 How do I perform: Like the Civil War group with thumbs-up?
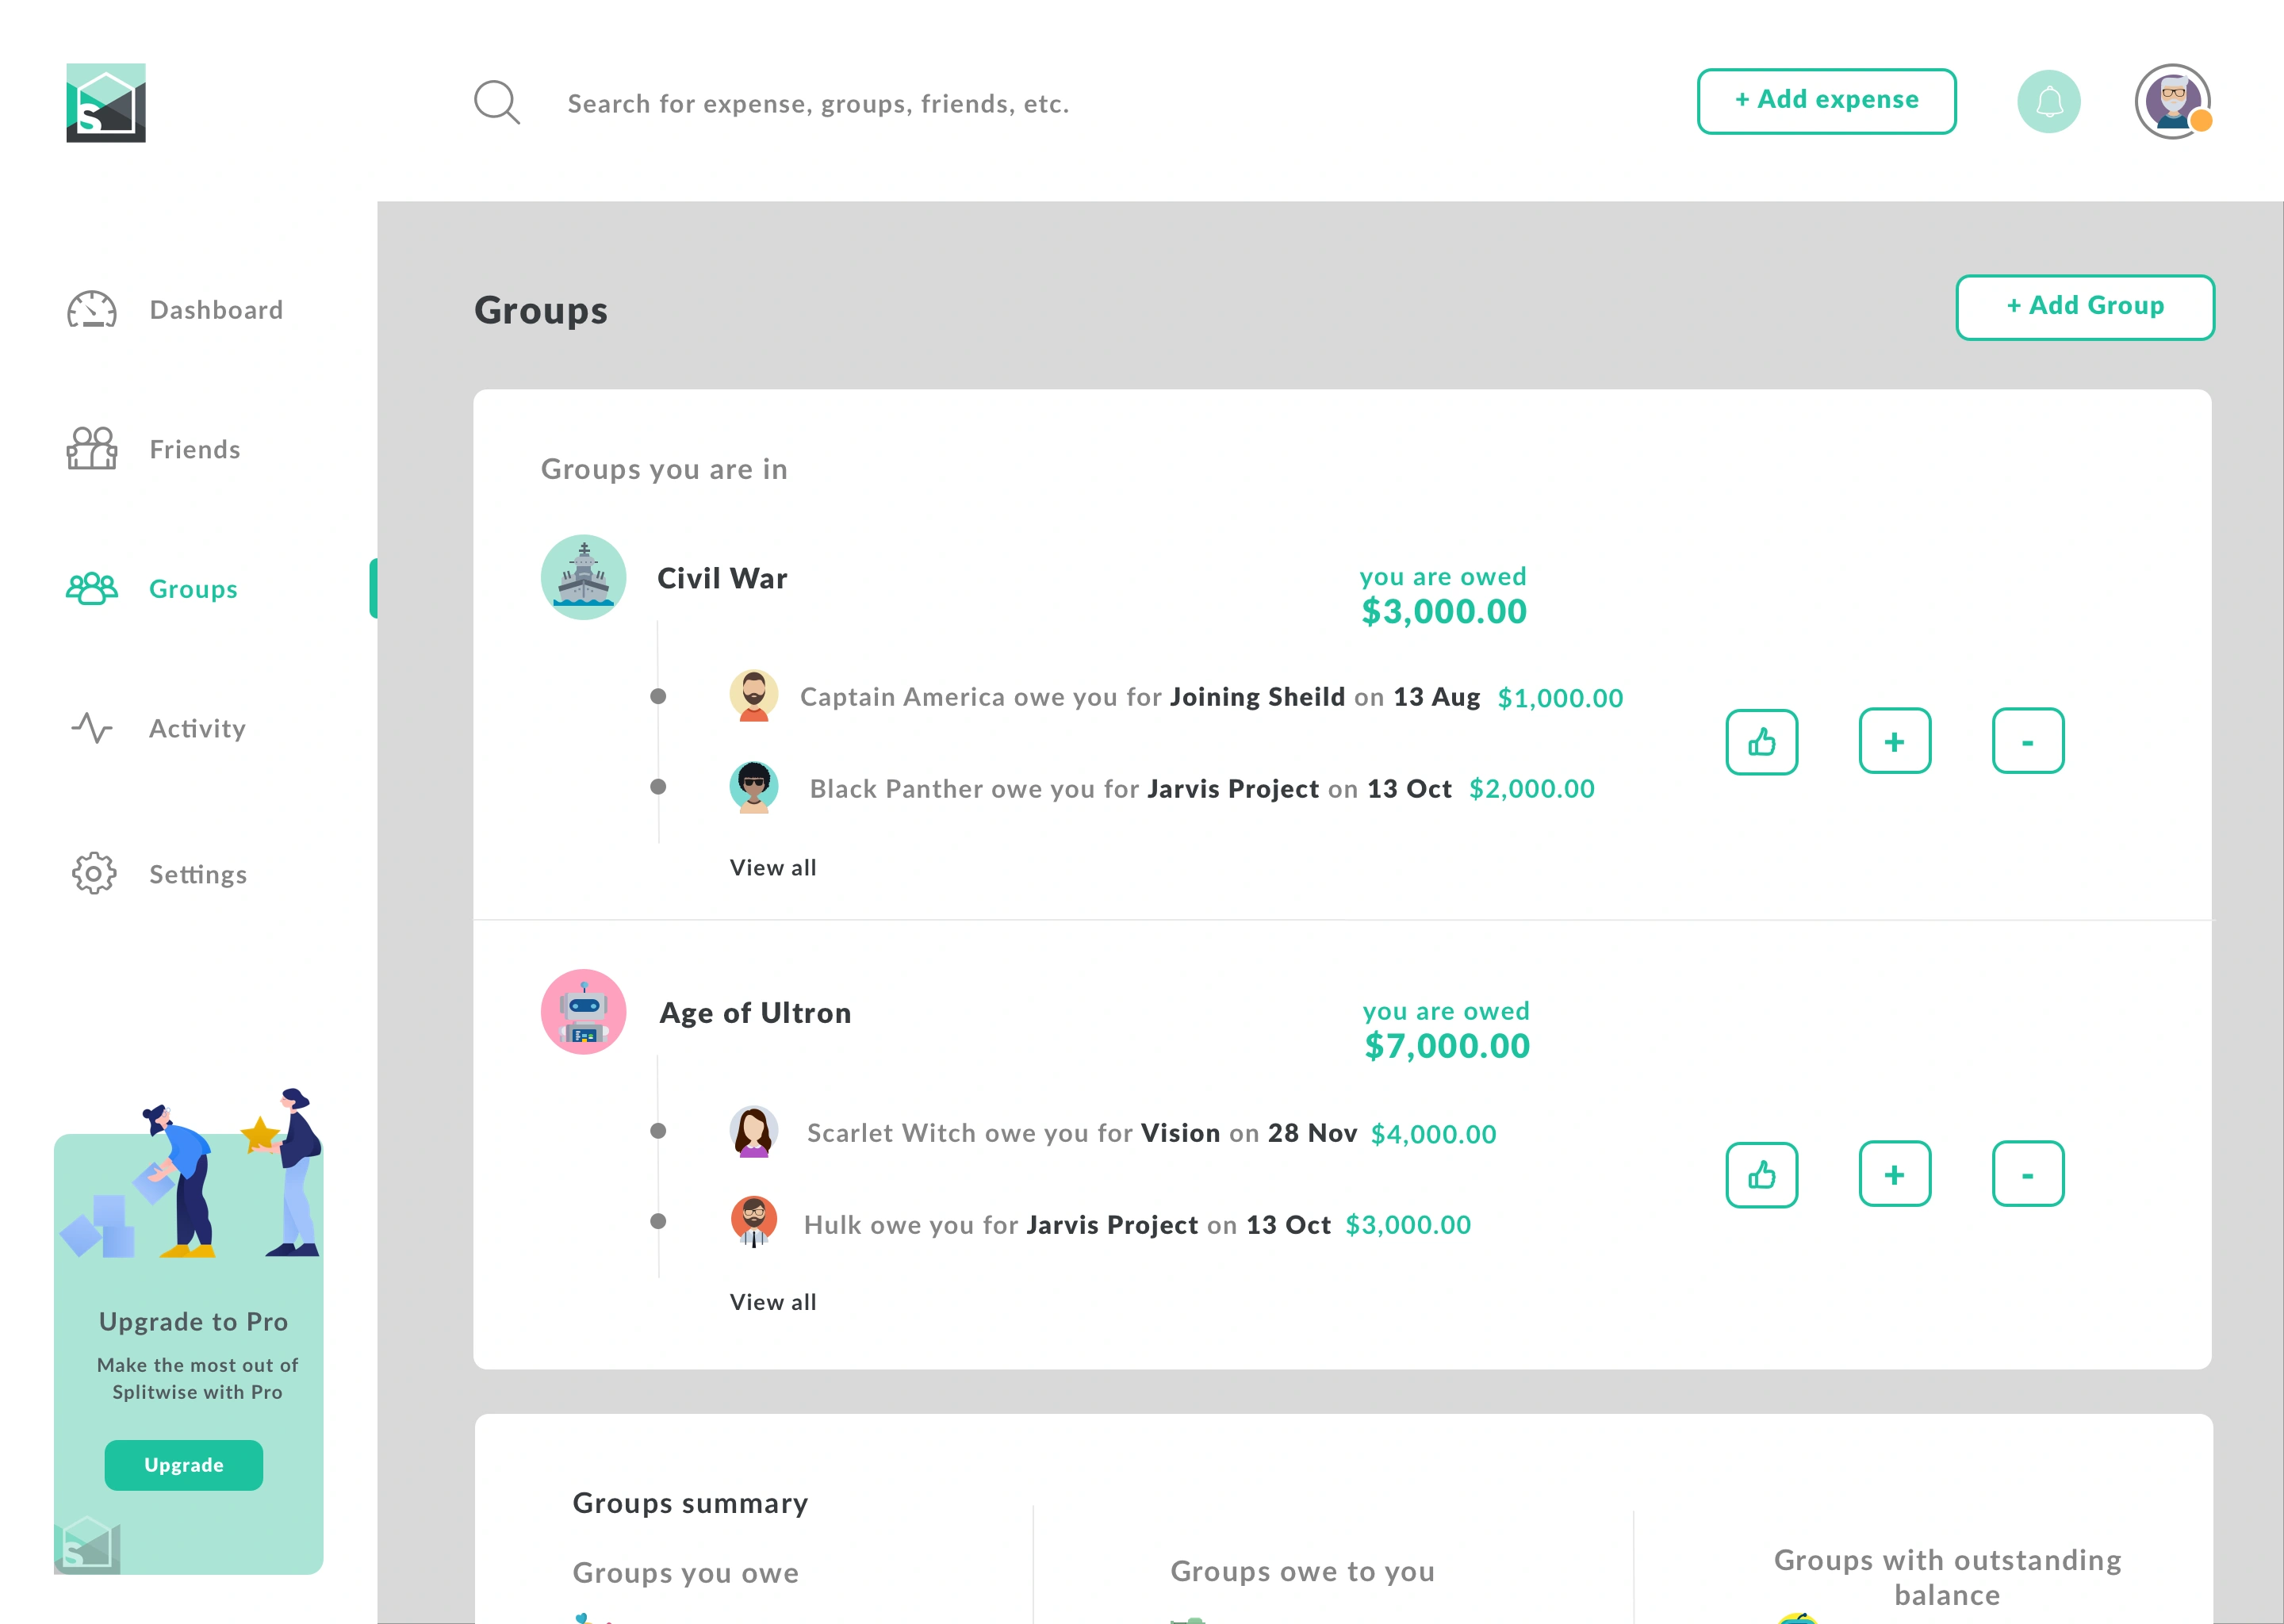point(1761,742)
